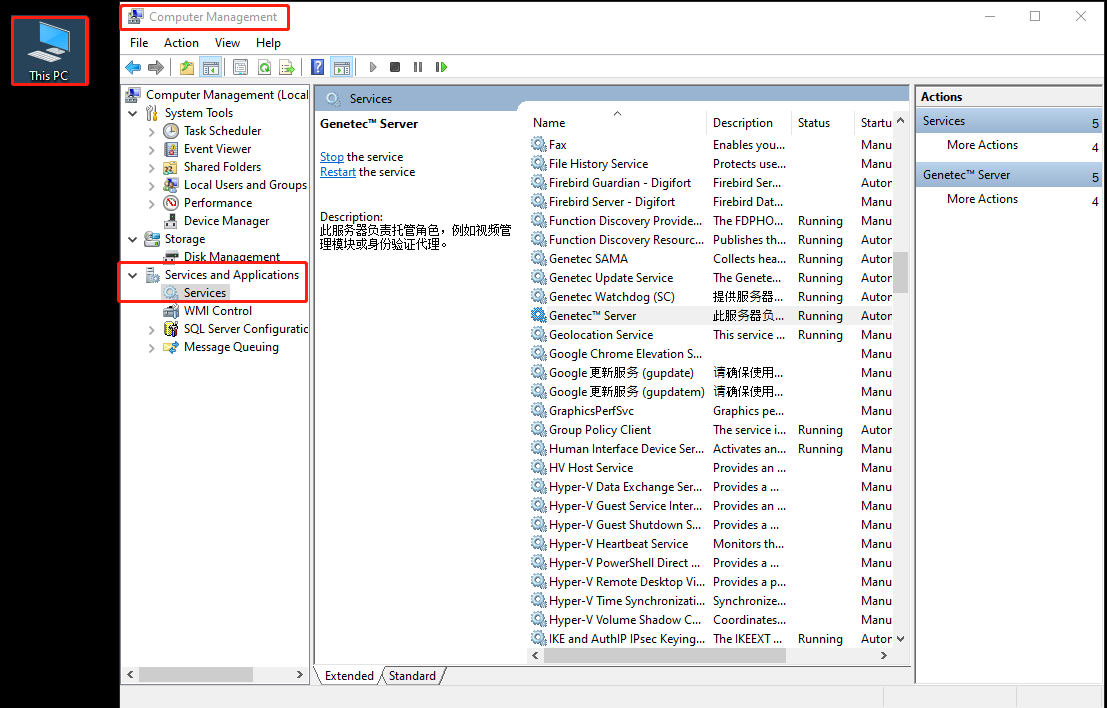Click the Start Service play icon

[x=373, y=67]
